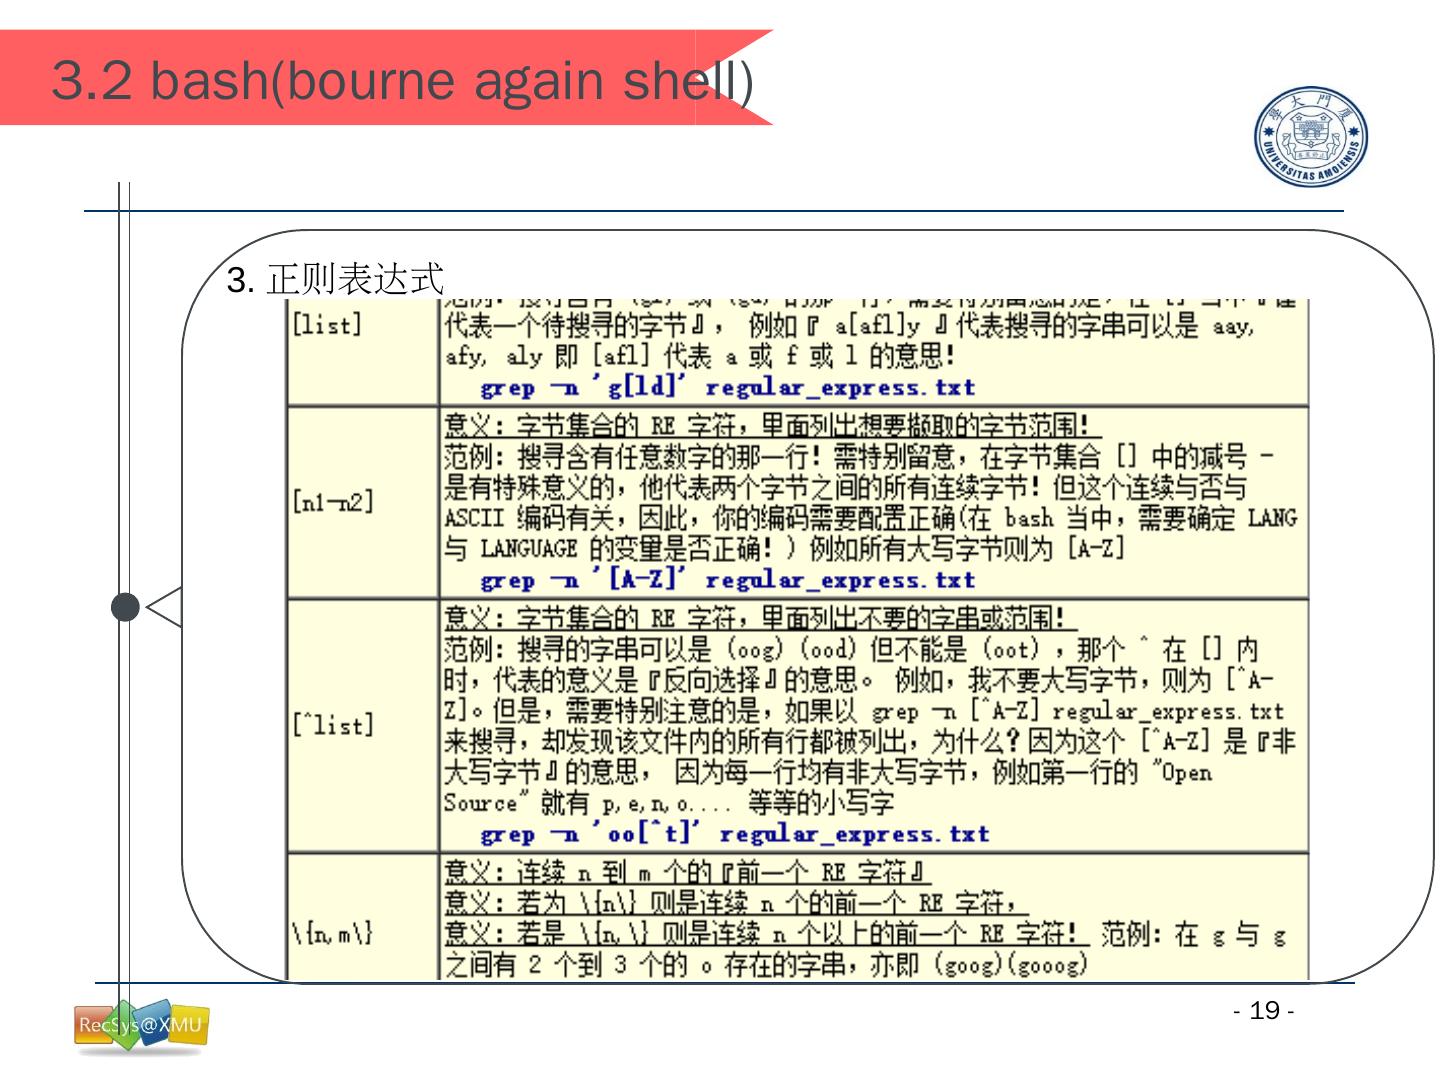Click the underlined line '意义：连续 n 到 m 个的『前一个 RE 字符』'
The width and height of the screenshot is (1440, 1080).
(x=687, y=871)
